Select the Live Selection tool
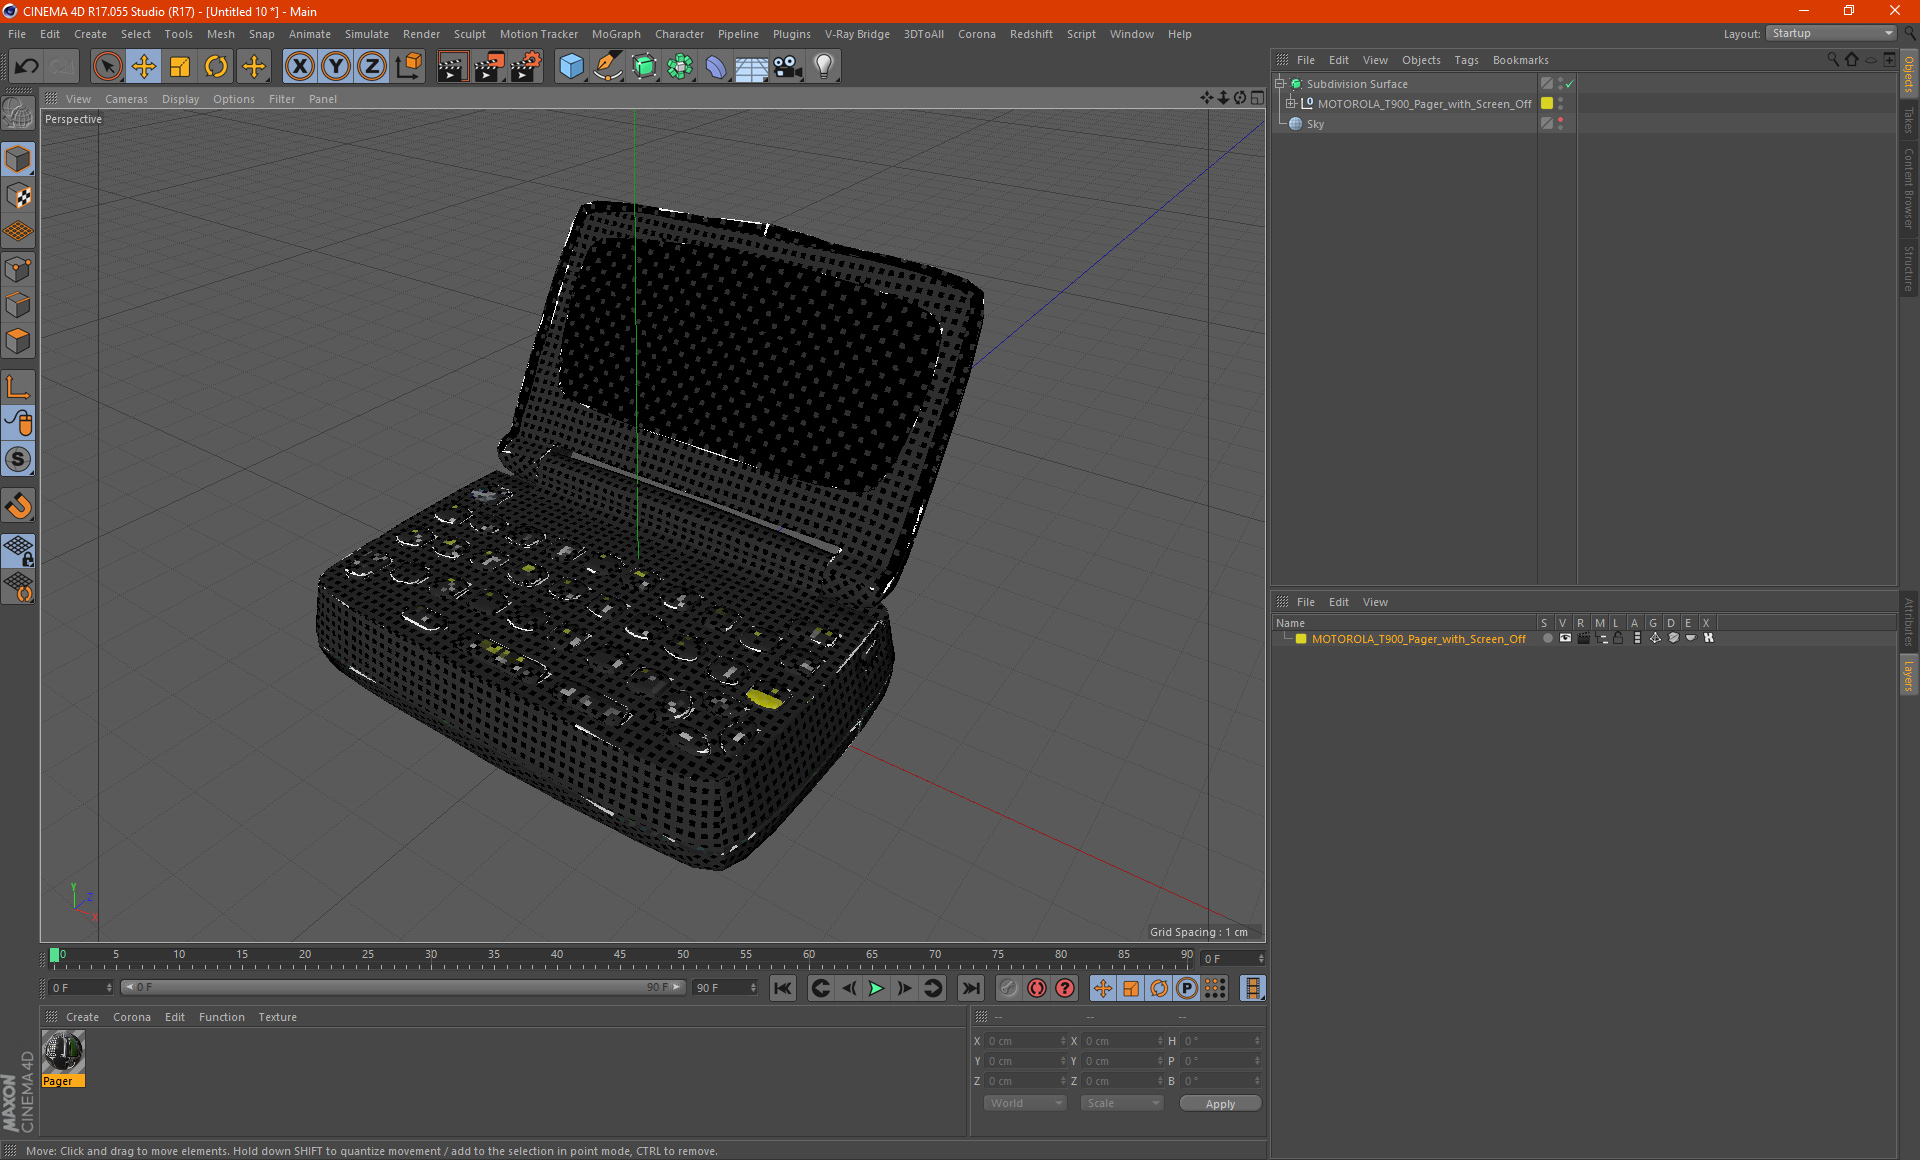 tap(107, 67)
